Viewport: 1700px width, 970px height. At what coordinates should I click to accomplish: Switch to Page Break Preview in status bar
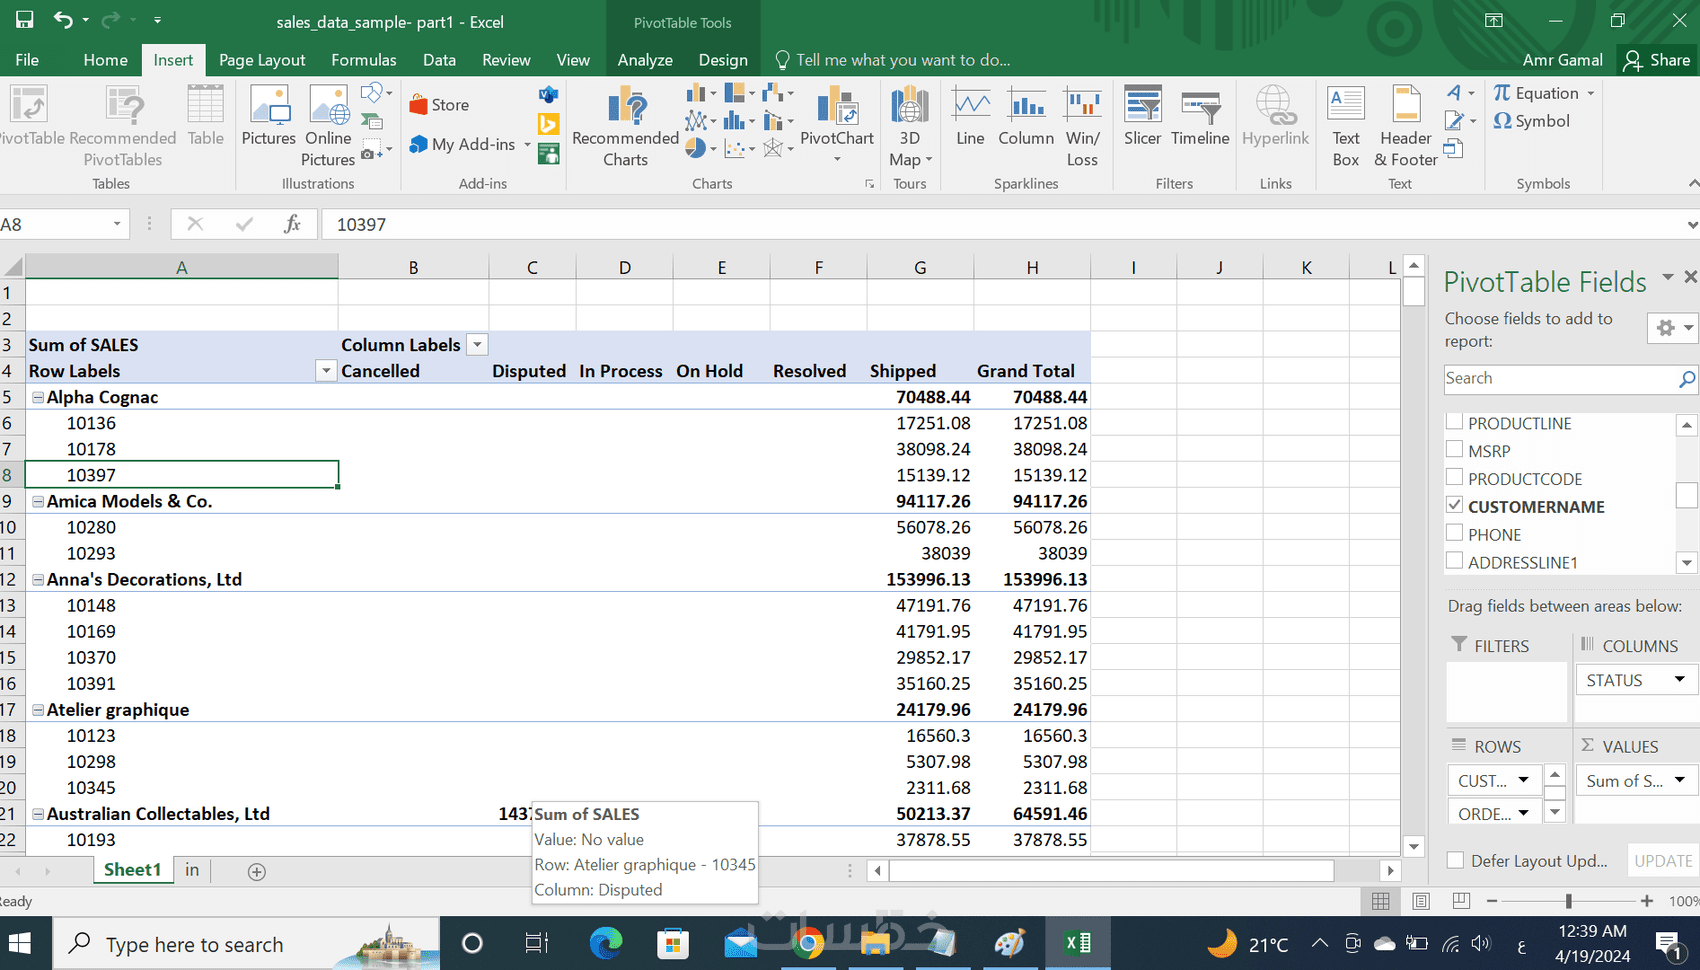tap(1461, 901)
